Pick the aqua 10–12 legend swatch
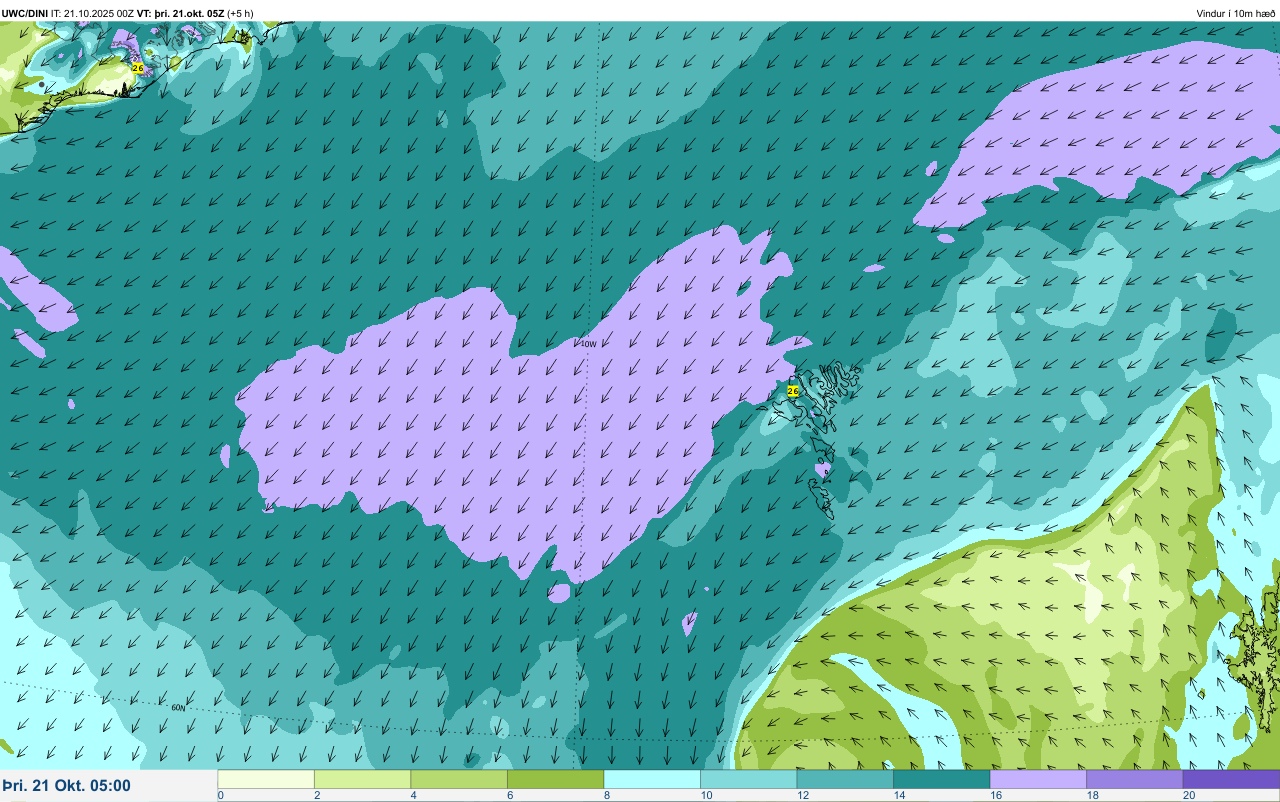The width and height of the screenshot is (1280, 802). [x=749, y=779]
